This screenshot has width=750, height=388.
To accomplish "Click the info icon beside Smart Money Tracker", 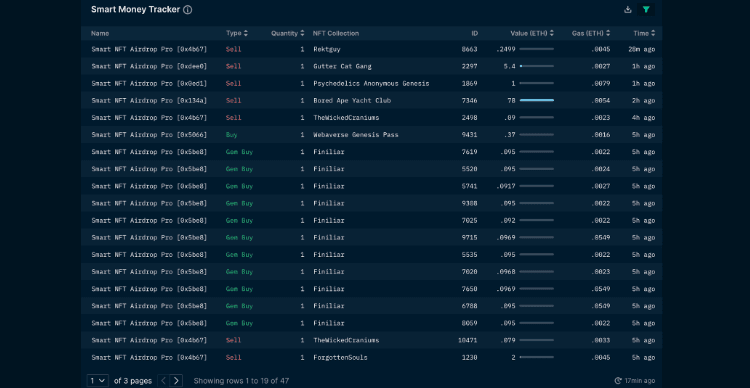I will (x=188, y=10).
